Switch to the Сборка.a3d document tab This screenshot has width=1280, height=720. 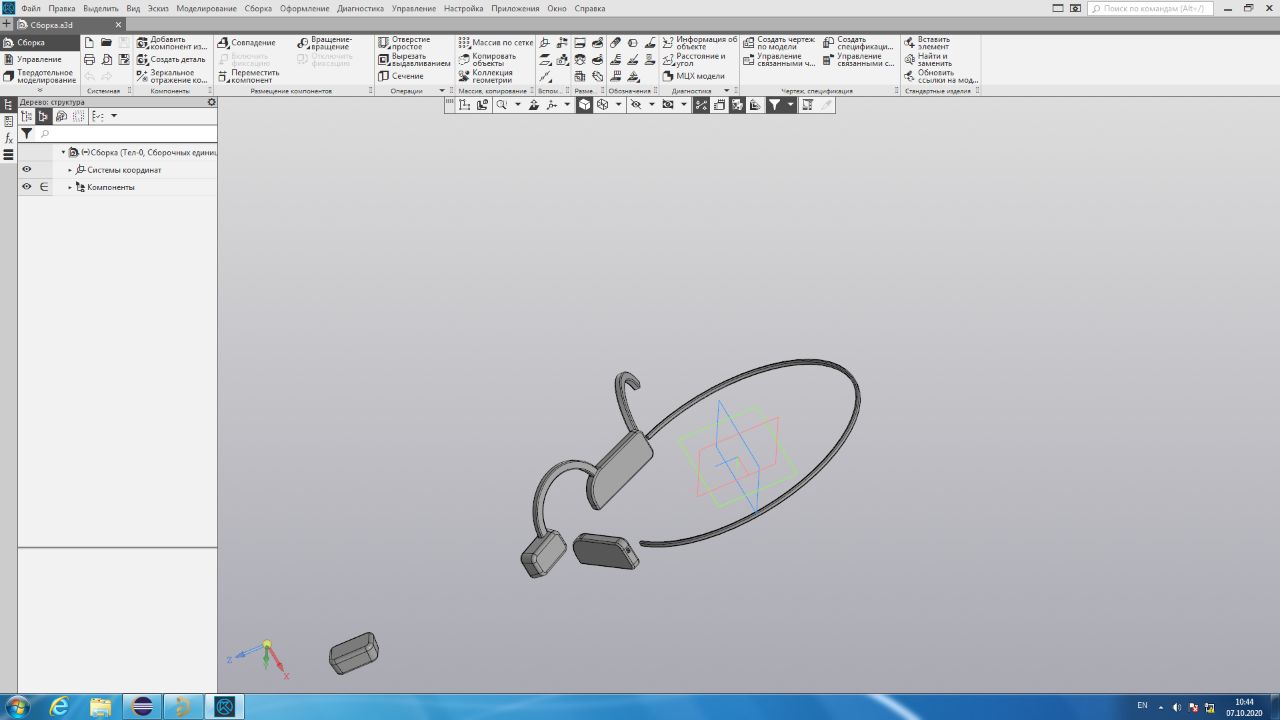pos(68,25)
